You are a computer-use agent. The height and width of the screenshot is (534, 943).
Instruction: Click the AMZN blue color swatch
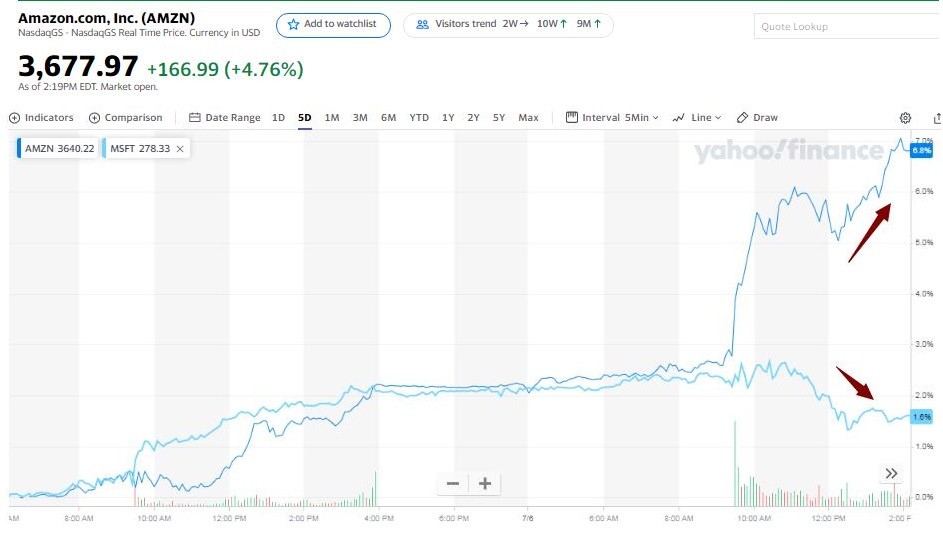coord(20,149)
